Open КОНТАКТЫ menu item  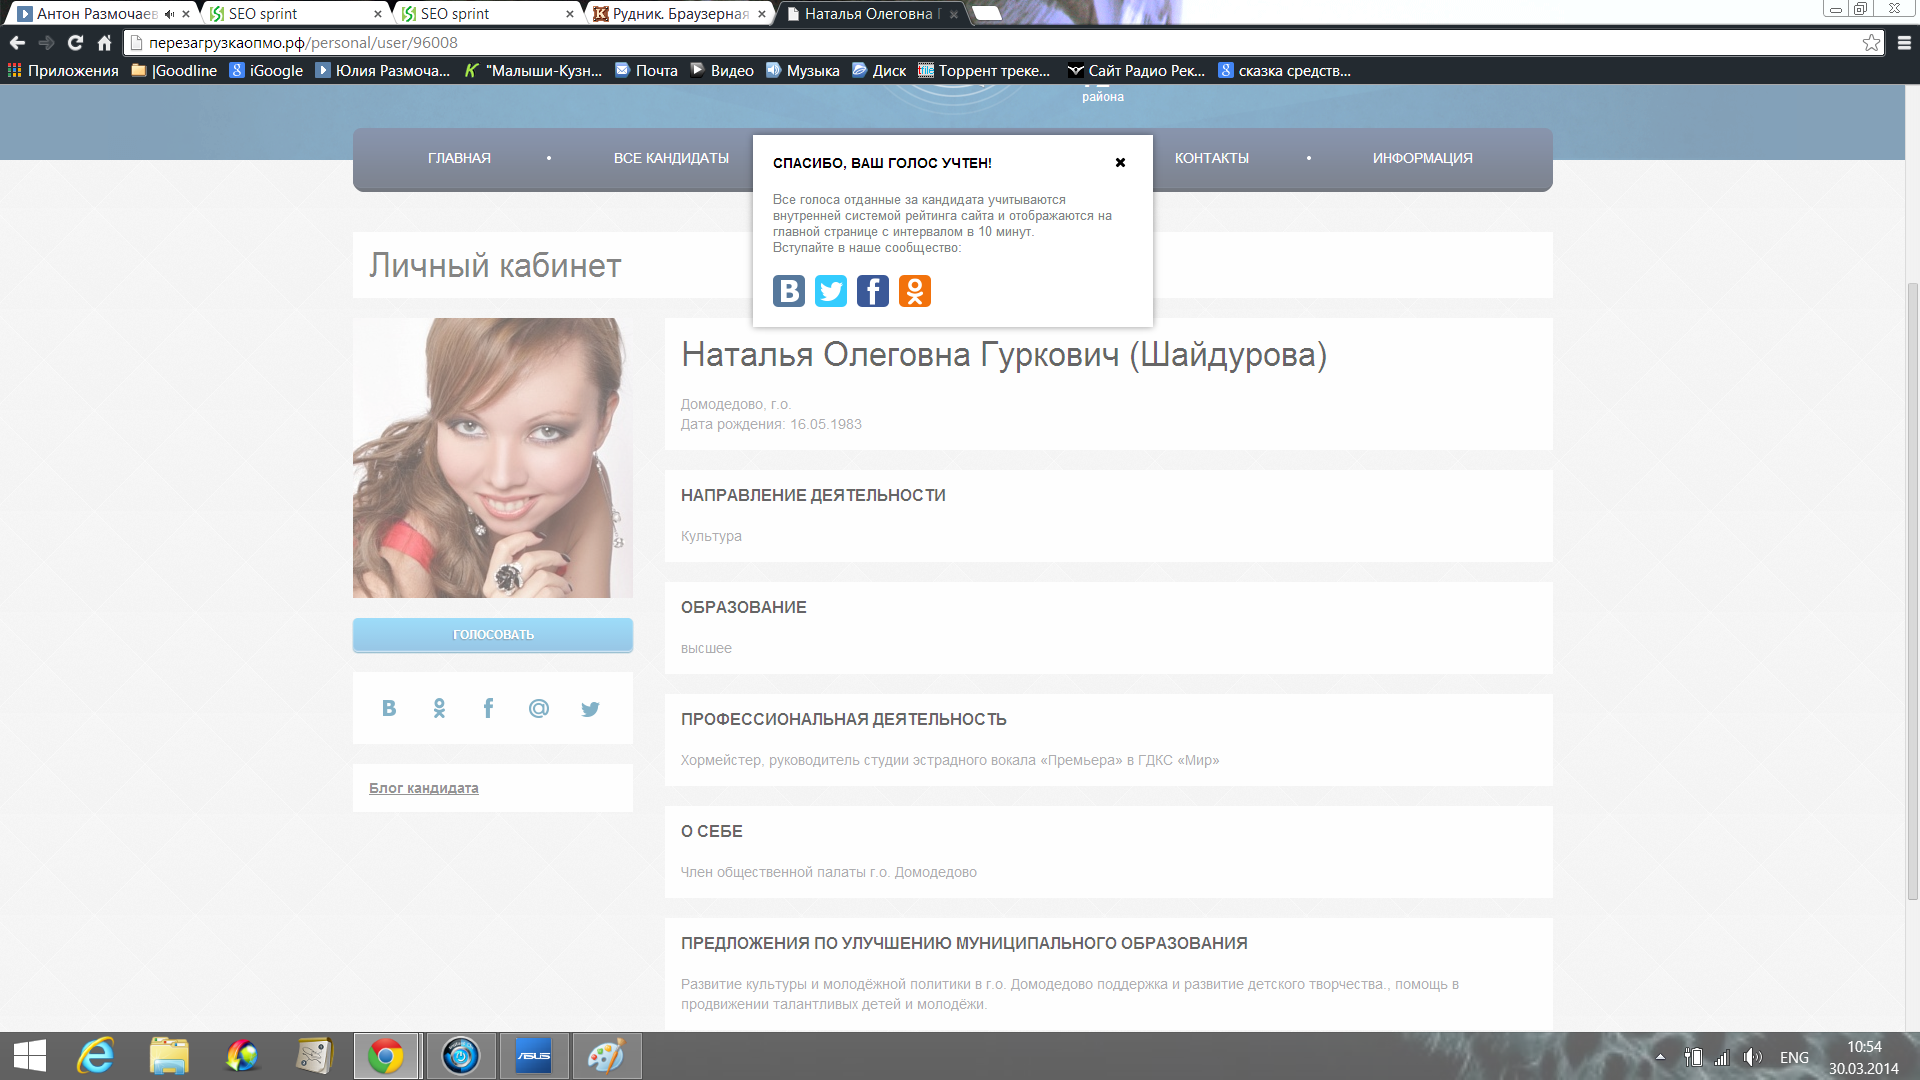[1211, 158]
